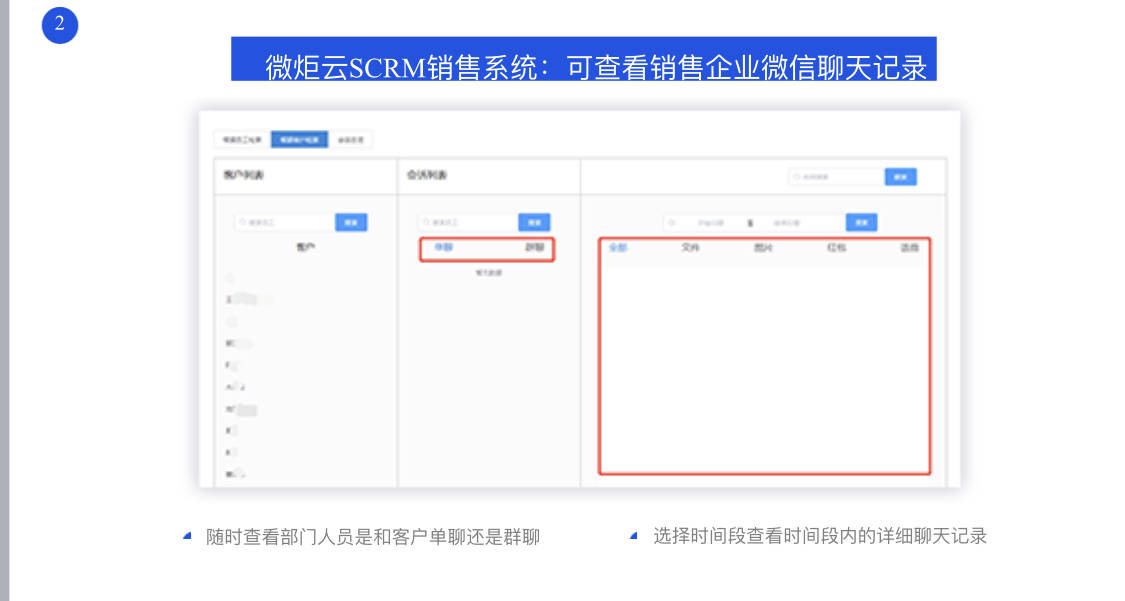1125x601 pixels.
Task: Select the 单聊 single chat filter
Action: (x=436, y=248)
